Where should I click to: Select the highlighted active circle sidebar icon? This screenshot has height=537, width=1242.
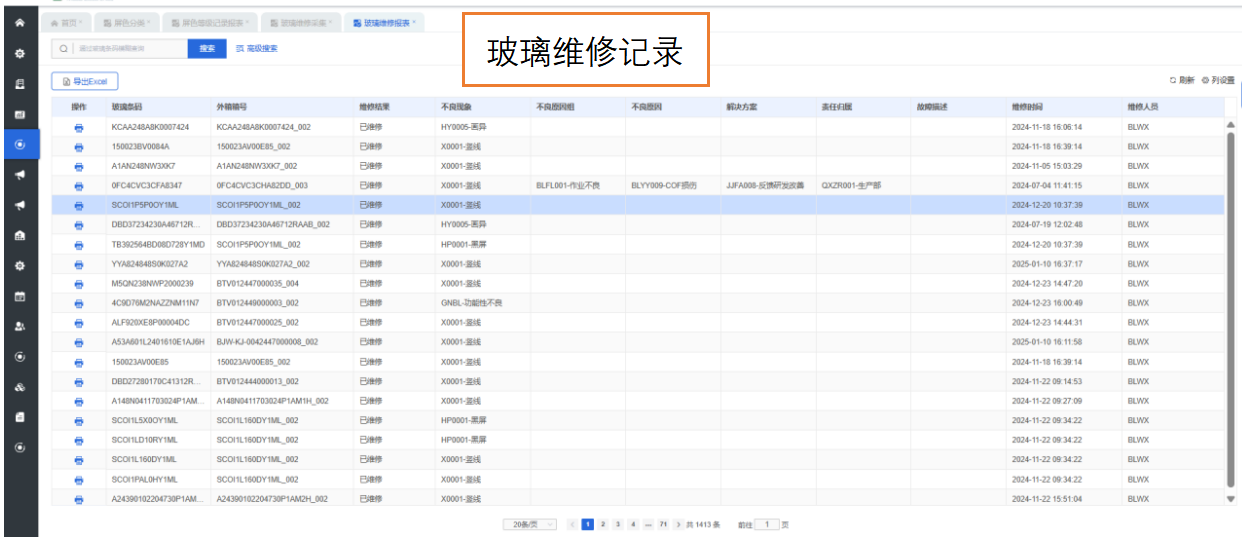(19, 145)
